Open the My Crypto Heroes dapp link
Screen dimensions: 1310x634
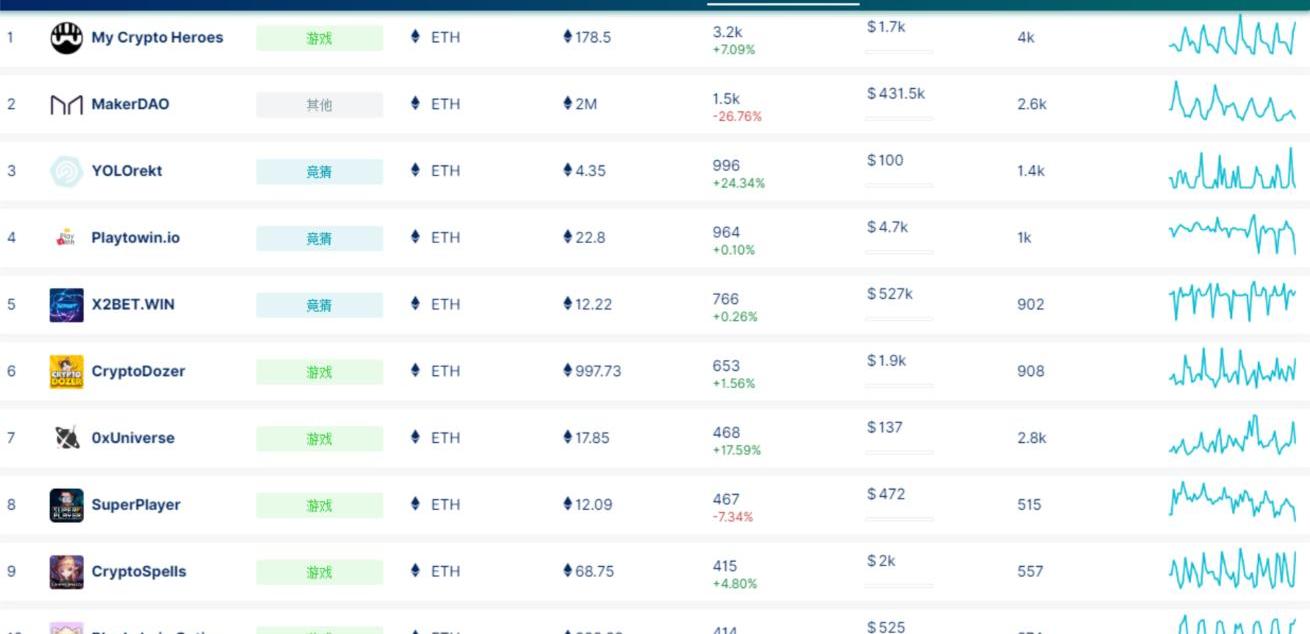coord(157,38)
